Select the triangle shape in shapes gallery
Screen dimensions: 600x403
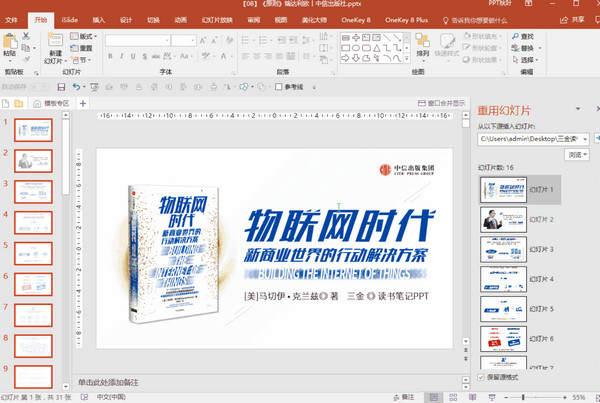tap(377, 48)
